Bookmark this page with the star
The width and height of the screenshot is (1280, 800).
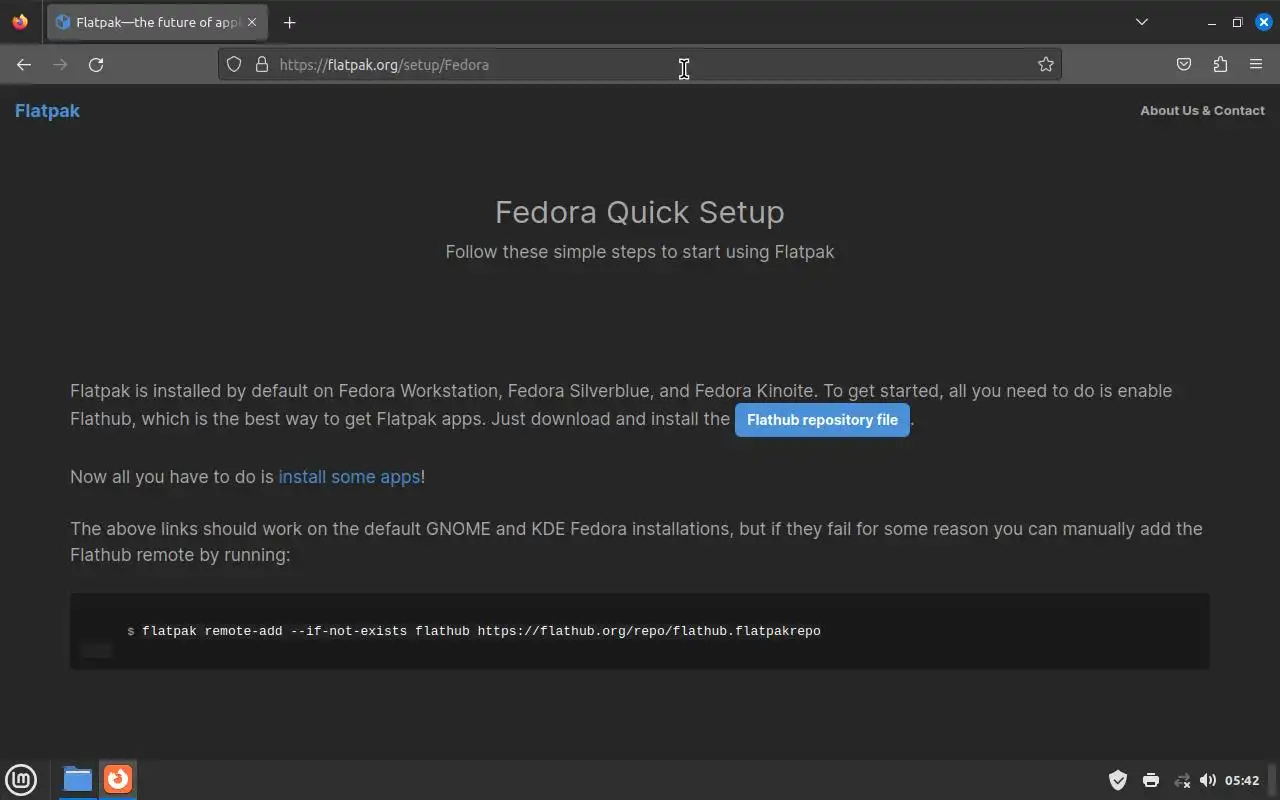click(x=1046, y=64)
